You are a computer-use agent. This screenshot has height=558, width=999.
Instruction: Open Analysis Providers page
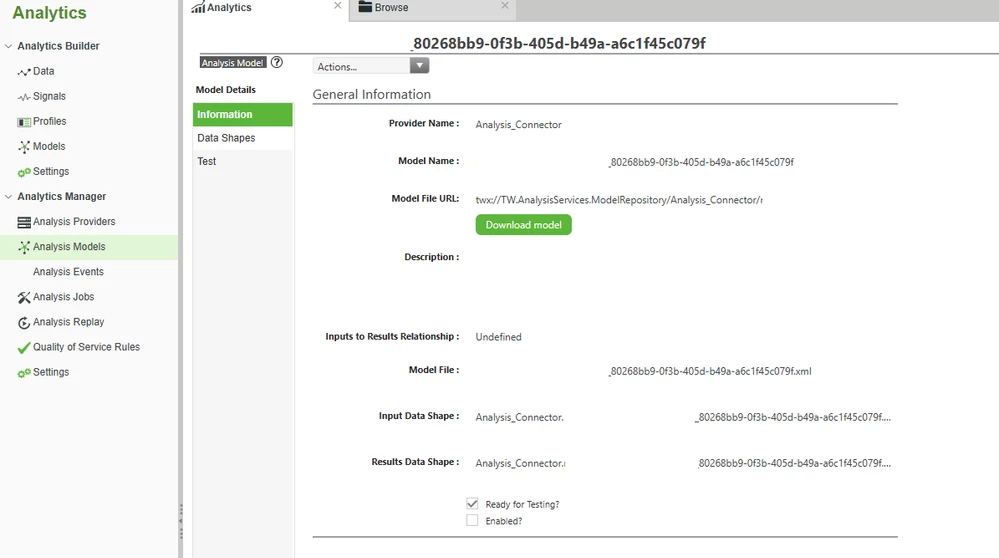point(74,222)
